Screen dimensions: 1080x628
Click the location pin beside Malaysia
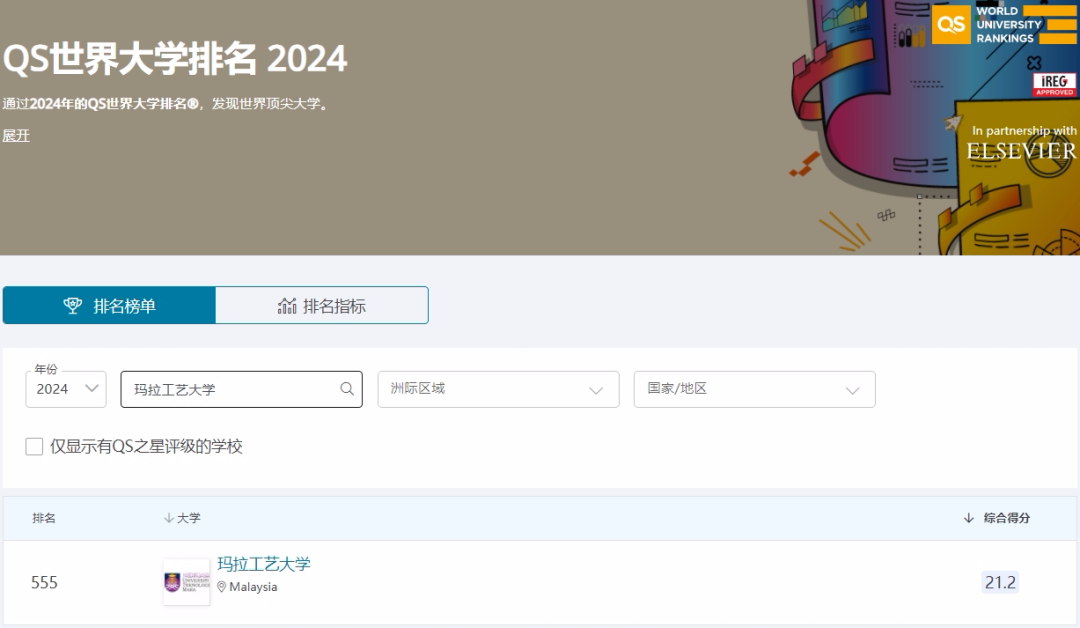pyautogui.click(x=222, y=587)
